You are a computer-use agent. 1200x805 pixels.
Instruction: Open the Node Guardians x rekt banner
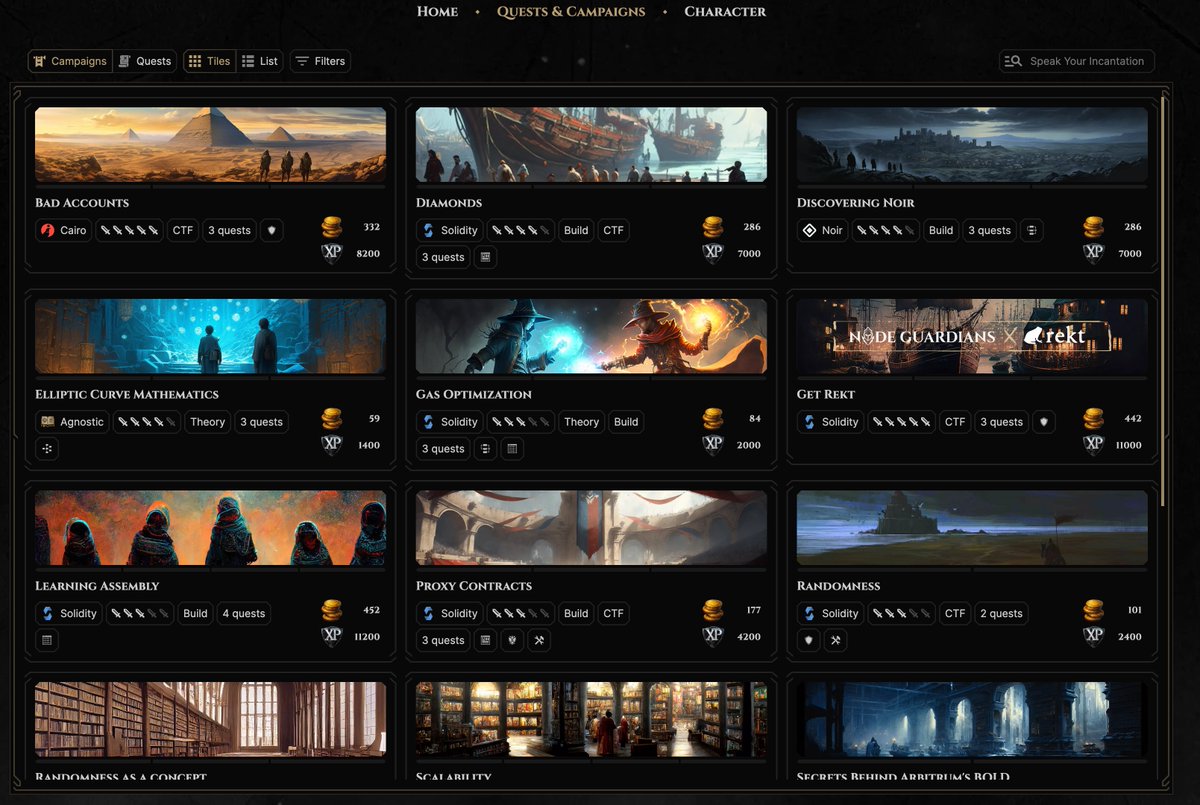(972, 336)
